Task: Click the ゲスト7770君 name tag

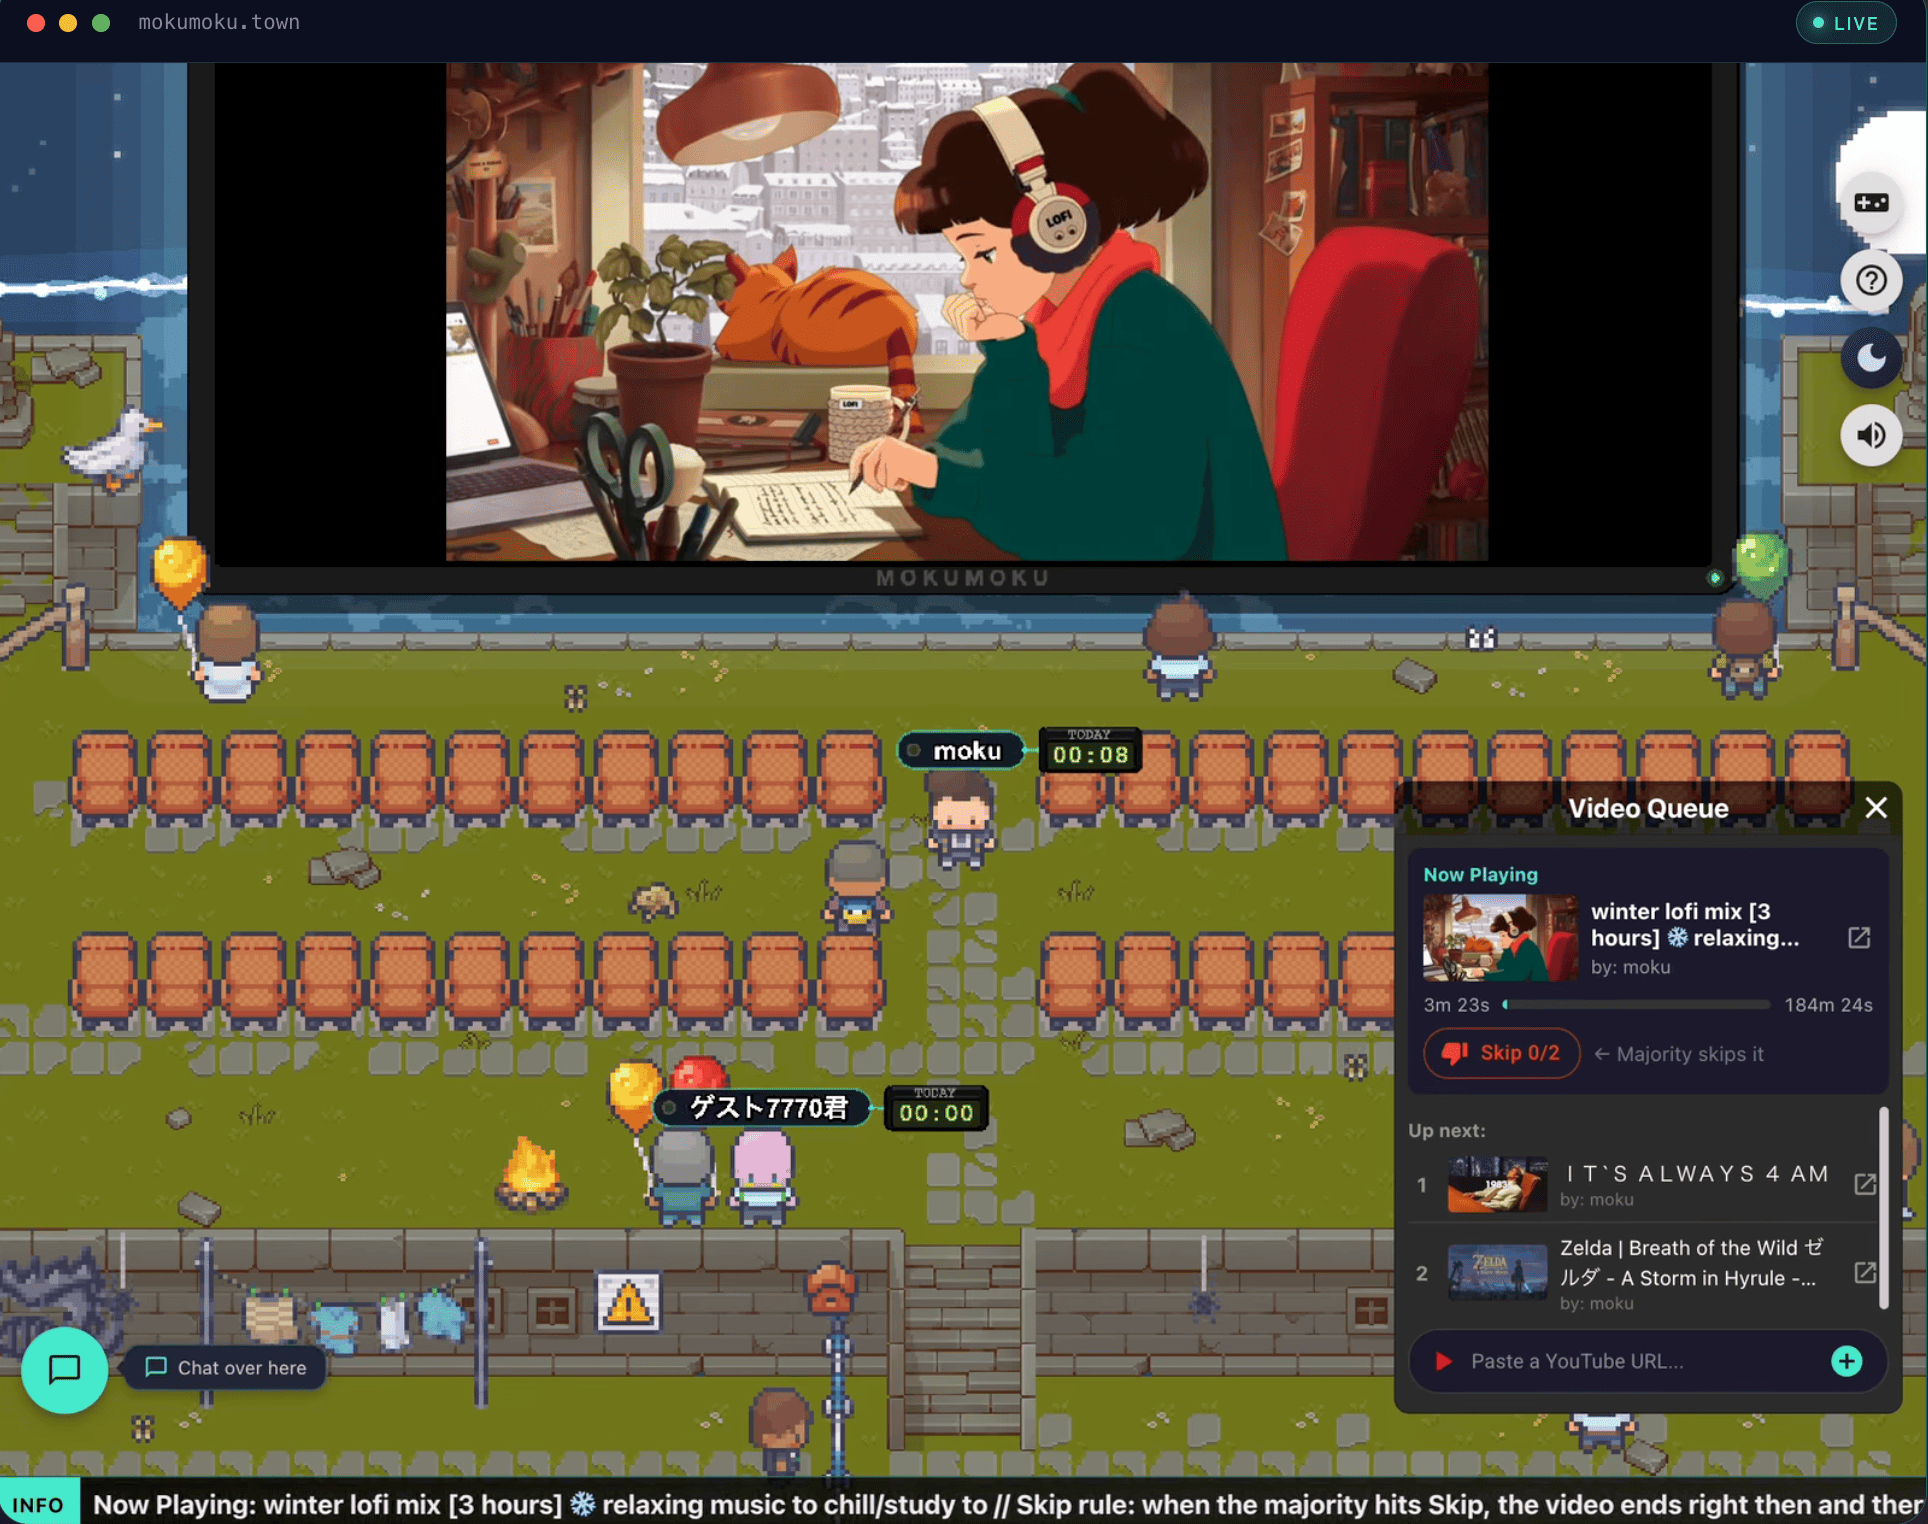Action: tap(760, 1108)
